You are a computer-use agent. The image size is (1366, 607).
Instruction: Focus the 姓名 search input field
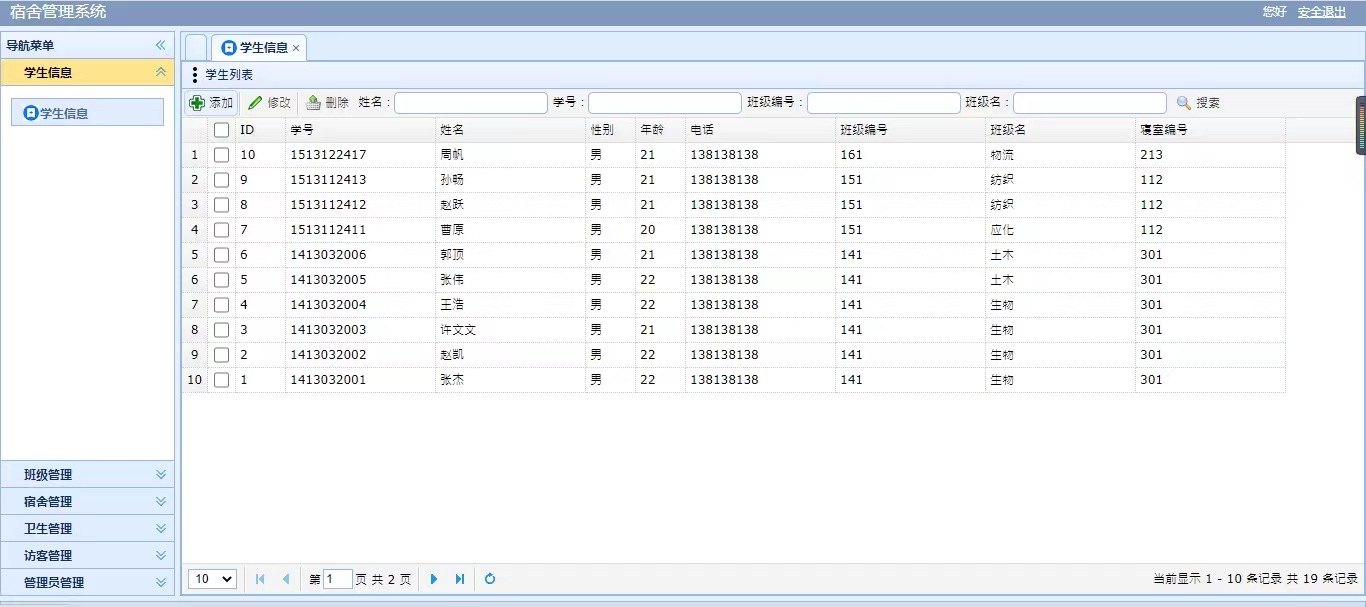[471, 103]
